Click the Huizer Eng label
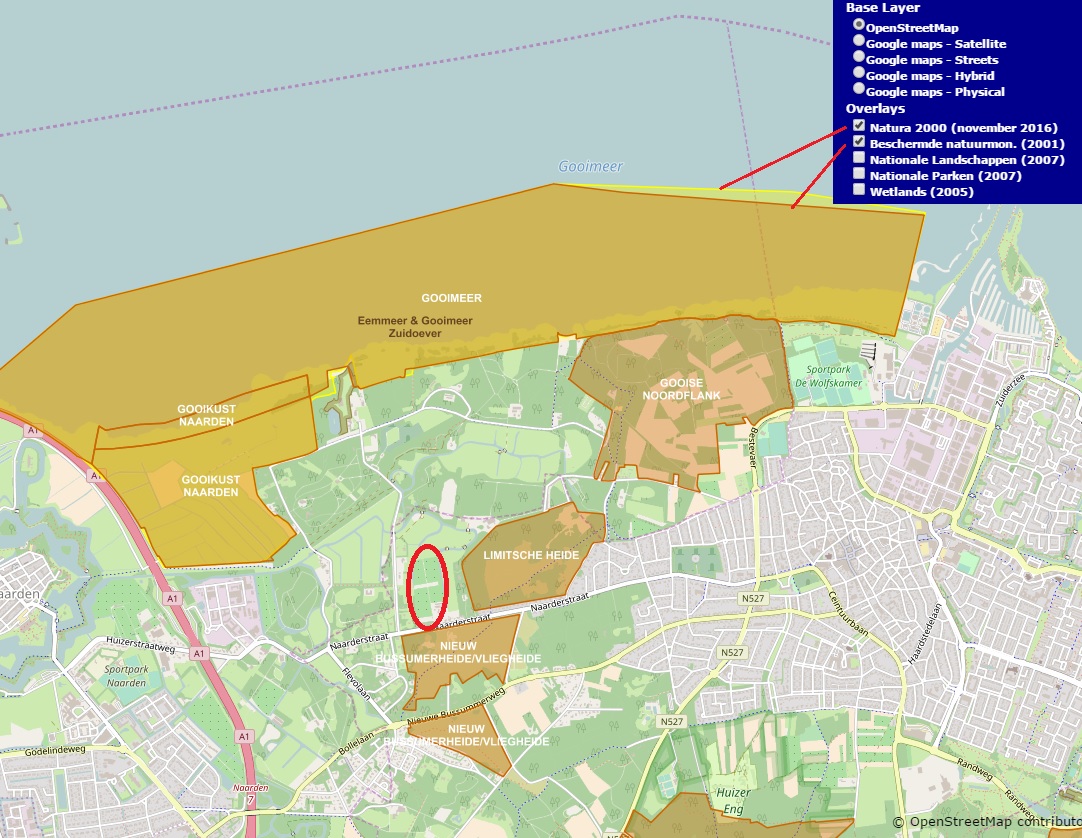 point(733,801)
